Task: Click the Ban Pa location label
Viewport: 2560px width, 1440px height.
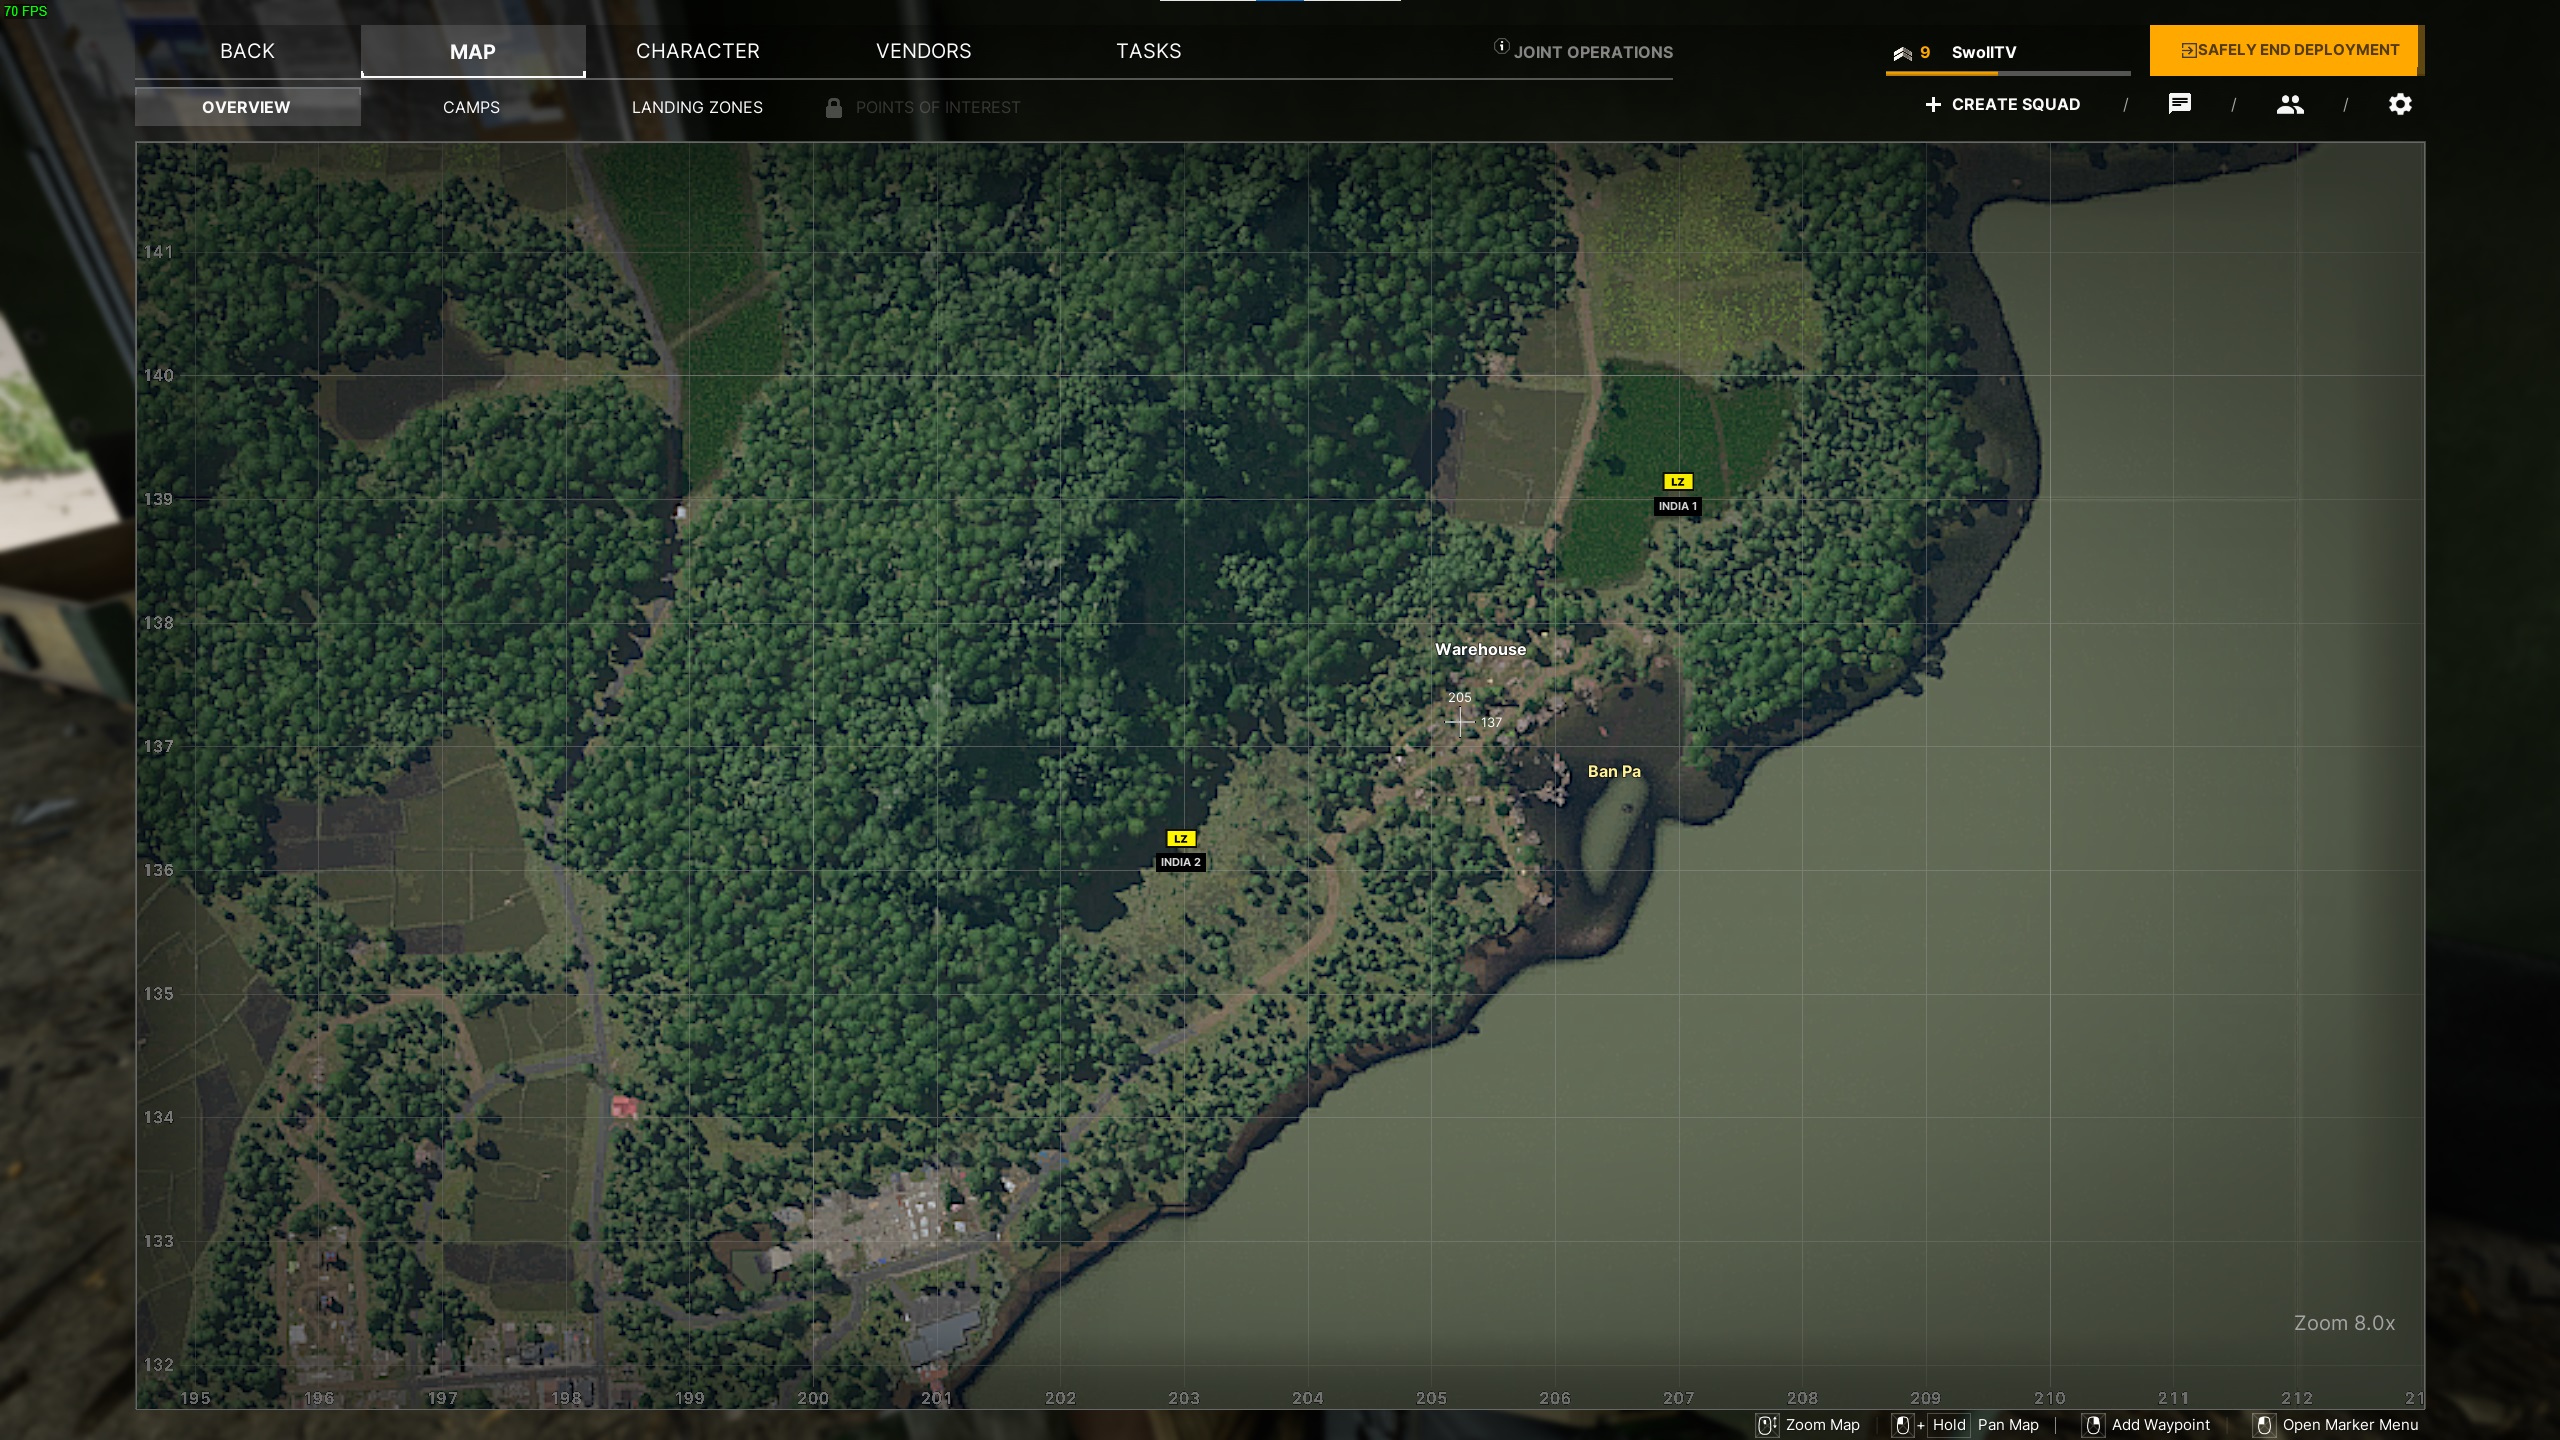Action: point(1613,771)
